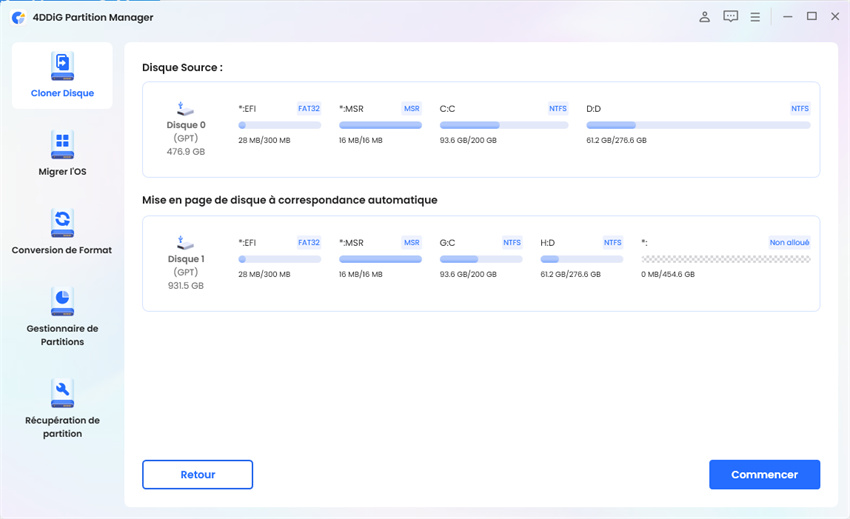850x519 pixels.
Task: Click the Cloner Disque sidebar icon
Action: (62, 66)
